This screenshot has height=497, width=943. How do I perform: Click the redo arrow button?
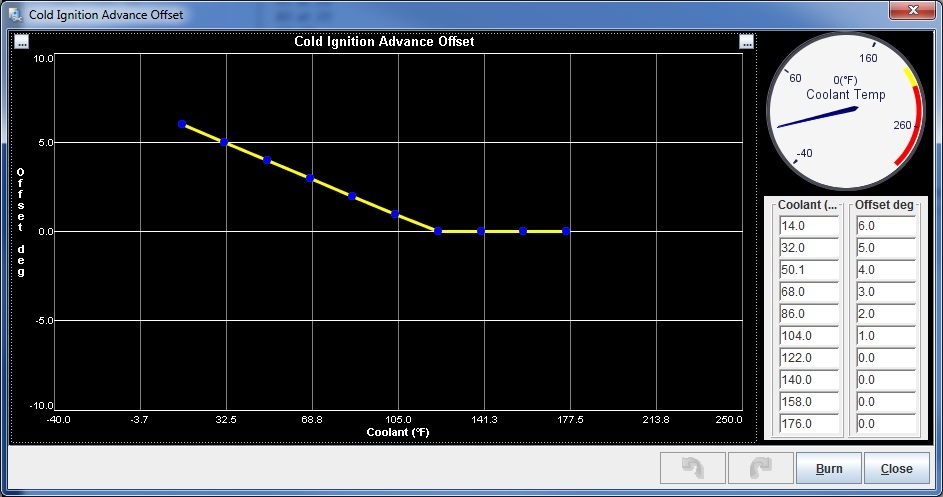click(761, 468)
